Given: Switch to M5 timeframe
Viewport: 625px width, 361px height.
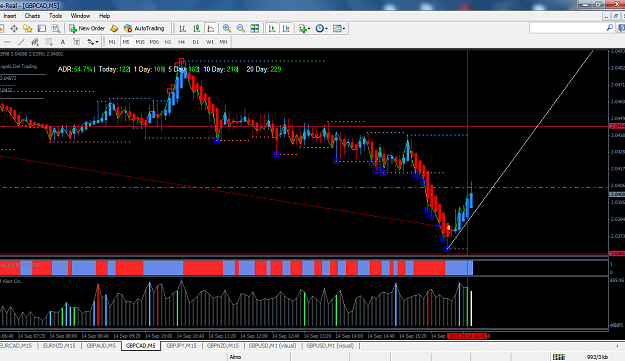Looking at the screenshot, I should (126, 42).
